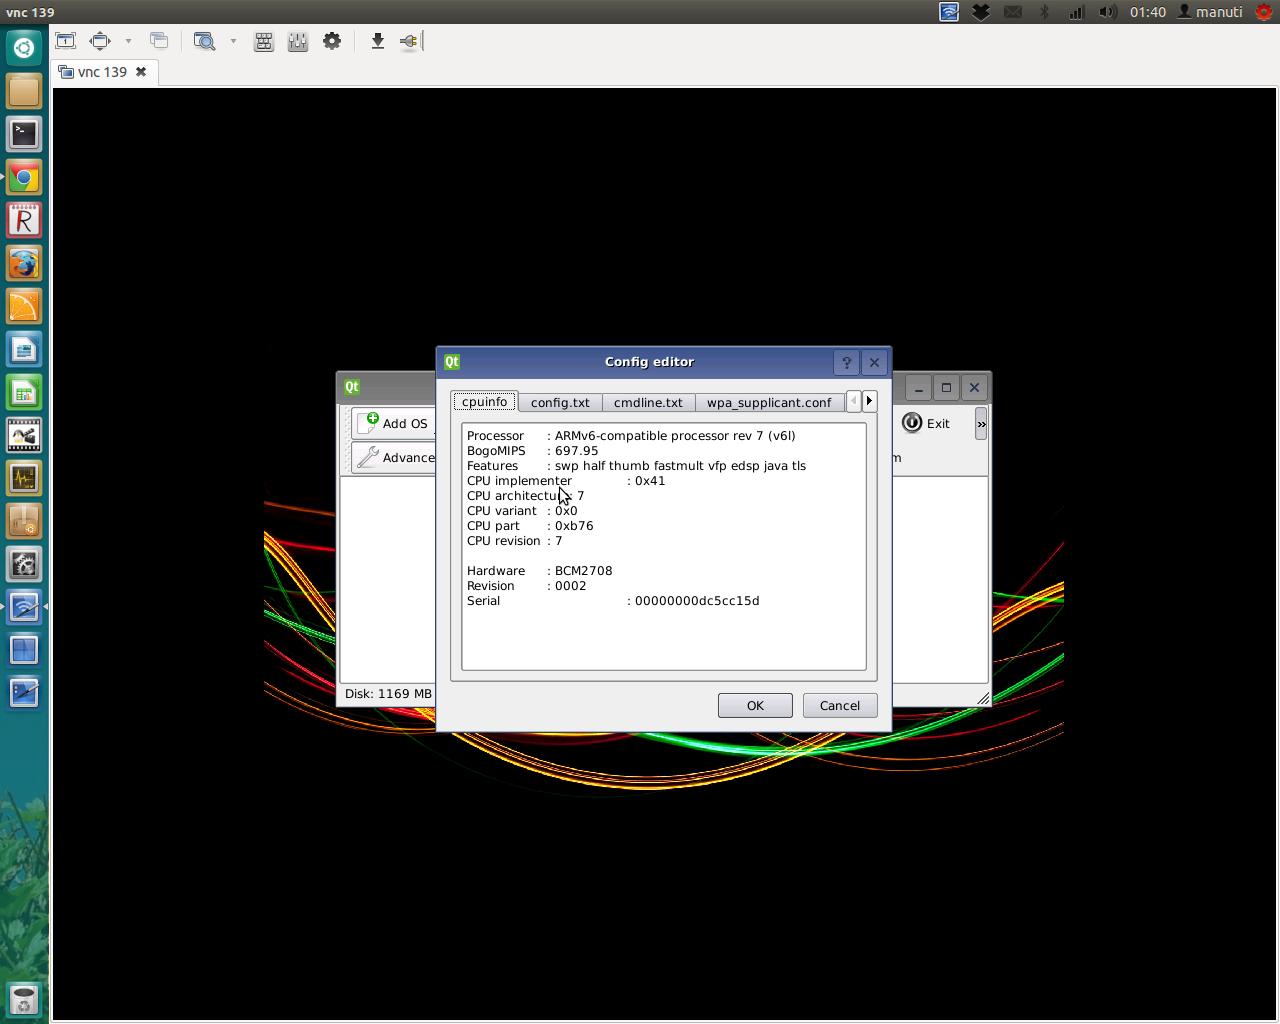1280x1024 pixels.
Task: Click the minimize download-arrow icon
Action: tap(377, 41)
